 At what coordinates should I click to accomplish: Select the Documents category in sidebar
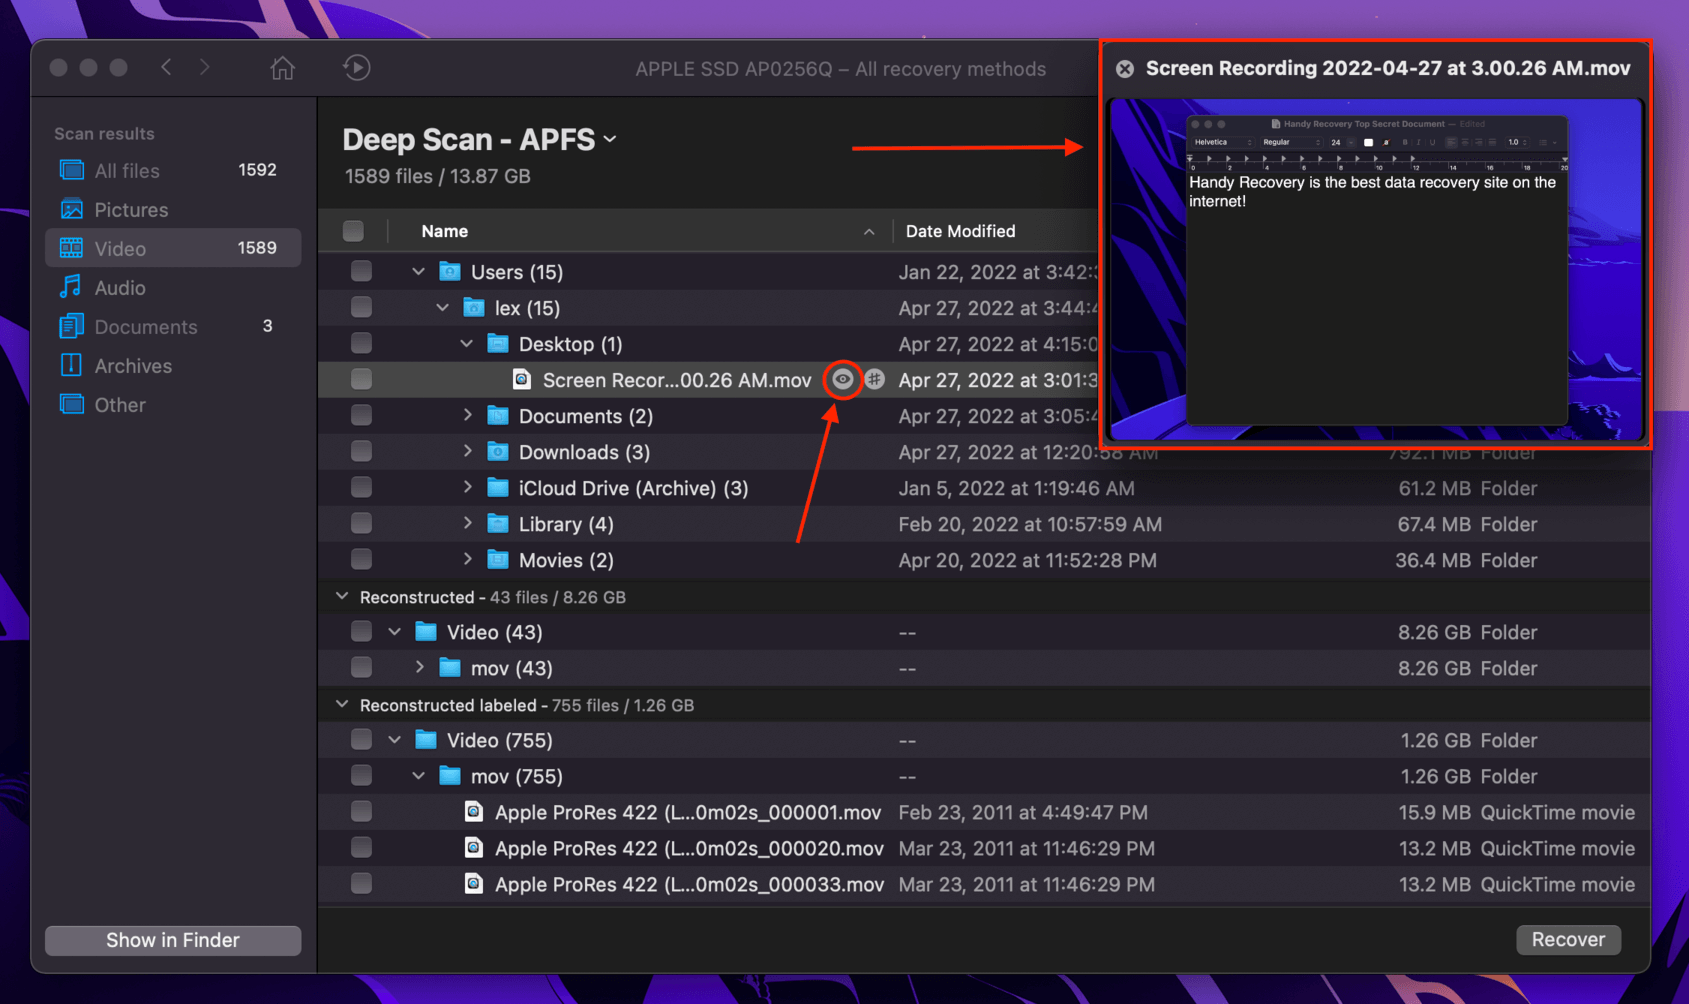(172, 326)
